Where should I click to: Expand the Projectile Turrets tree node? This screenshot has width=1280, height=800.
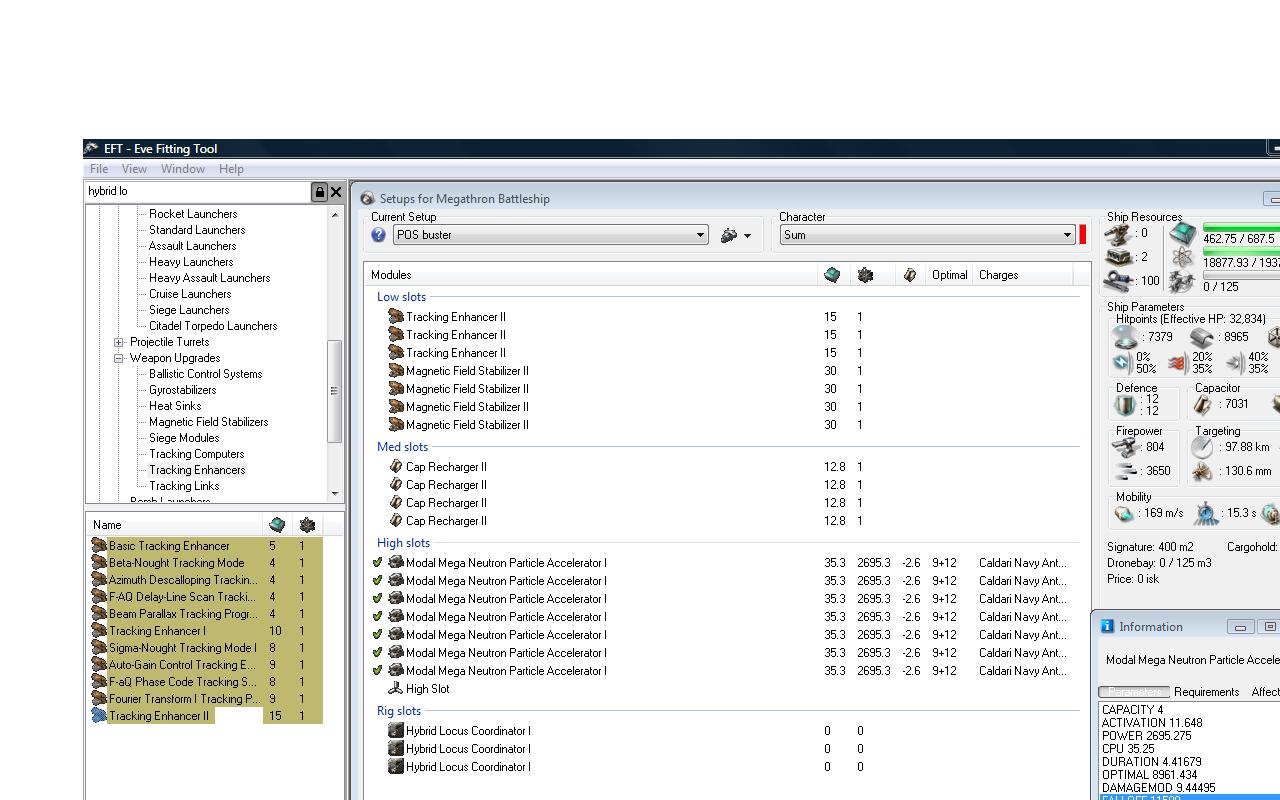coord(119,342)
